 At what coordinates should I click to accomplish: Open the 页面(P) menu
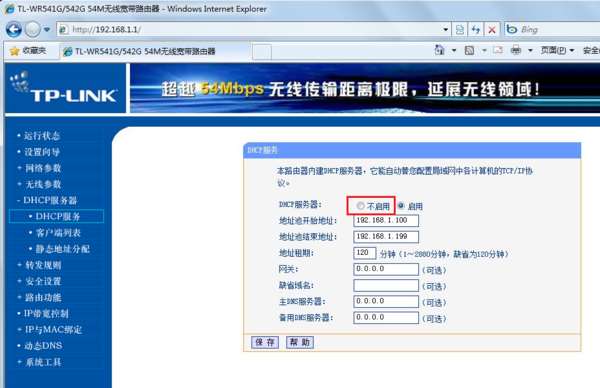click(557, 50)
